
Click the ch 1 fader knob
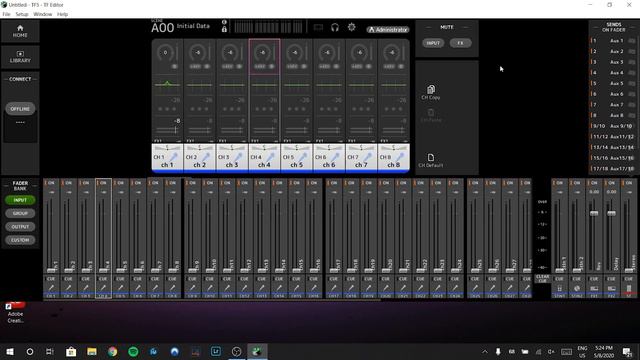point(51,270)
